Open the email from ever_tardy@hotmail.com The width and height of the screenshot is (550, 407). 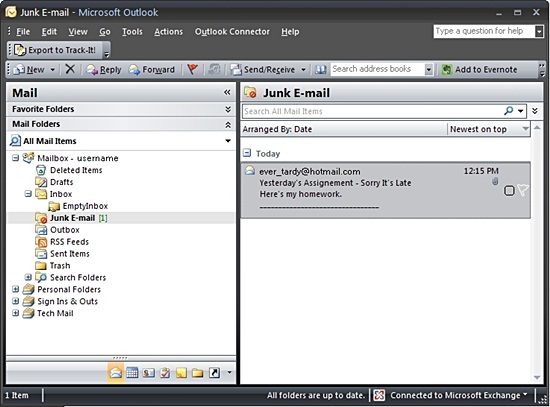pyautogui.click(x=385, y=190)
